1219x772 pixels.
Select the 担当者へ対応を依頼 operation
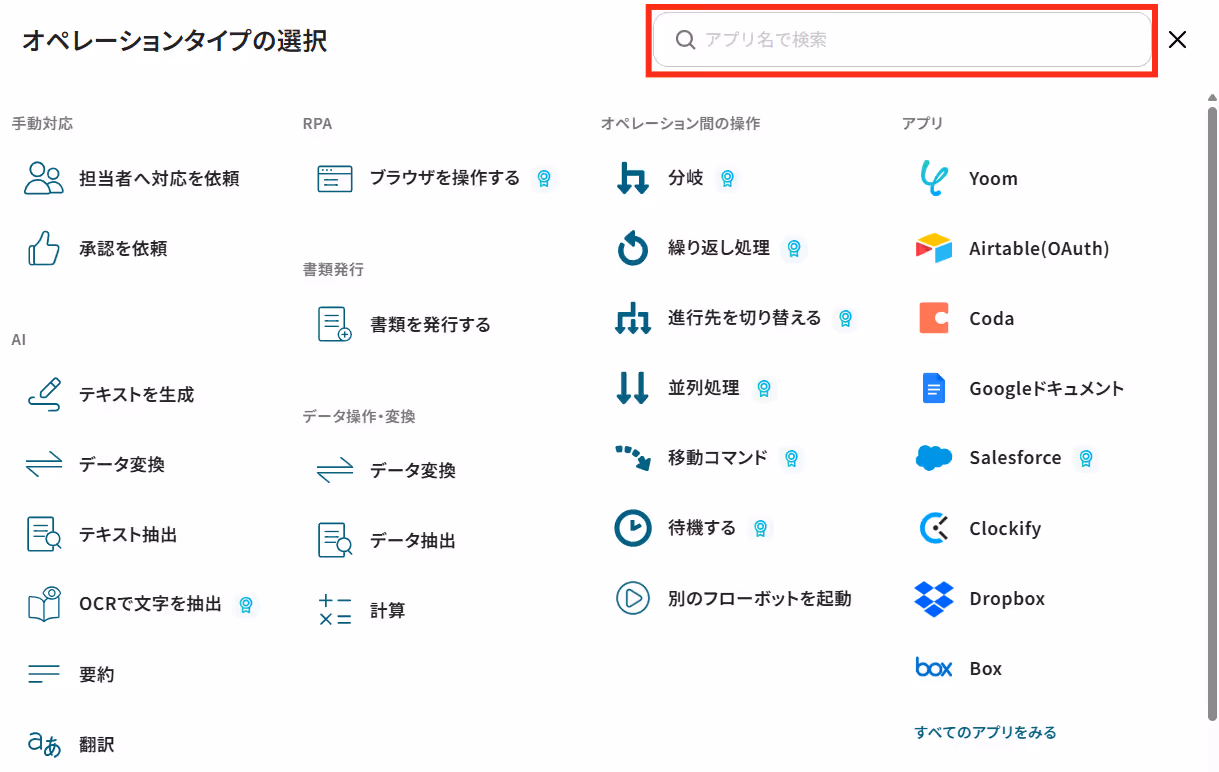pos(159,179)
